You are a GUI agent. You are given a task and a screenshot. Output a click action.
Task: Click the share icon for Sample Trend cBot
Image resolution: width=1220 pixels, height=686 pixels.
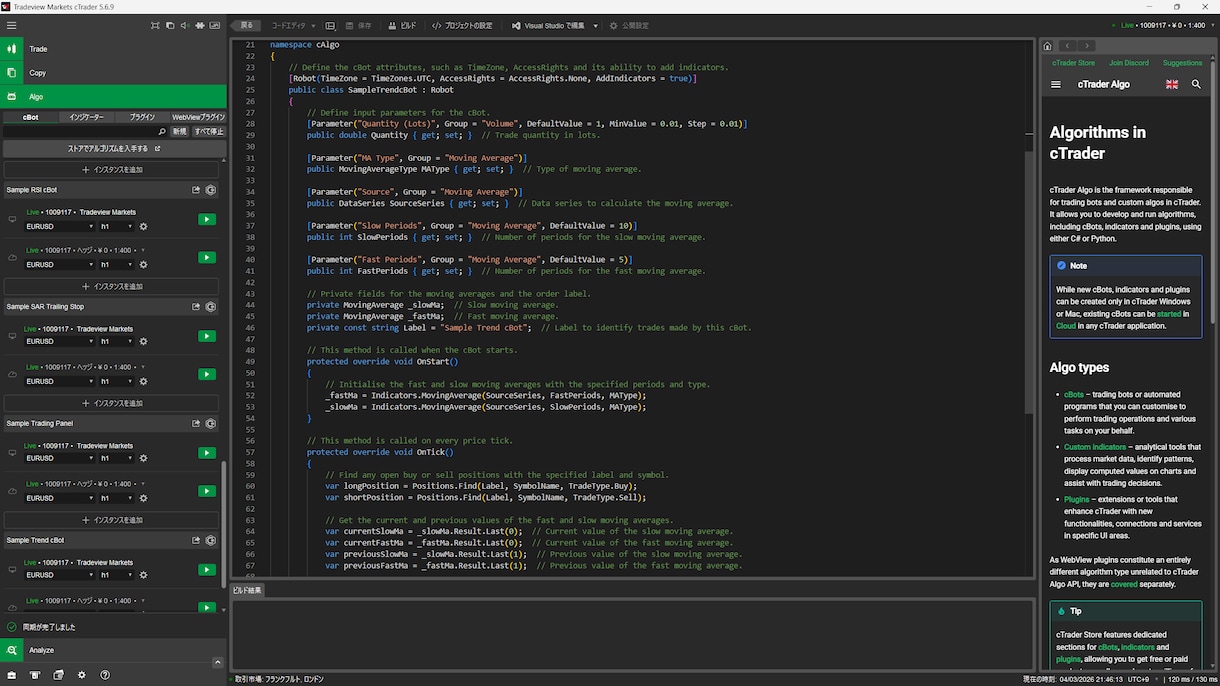pyautogui.click(x=197, y=541)
